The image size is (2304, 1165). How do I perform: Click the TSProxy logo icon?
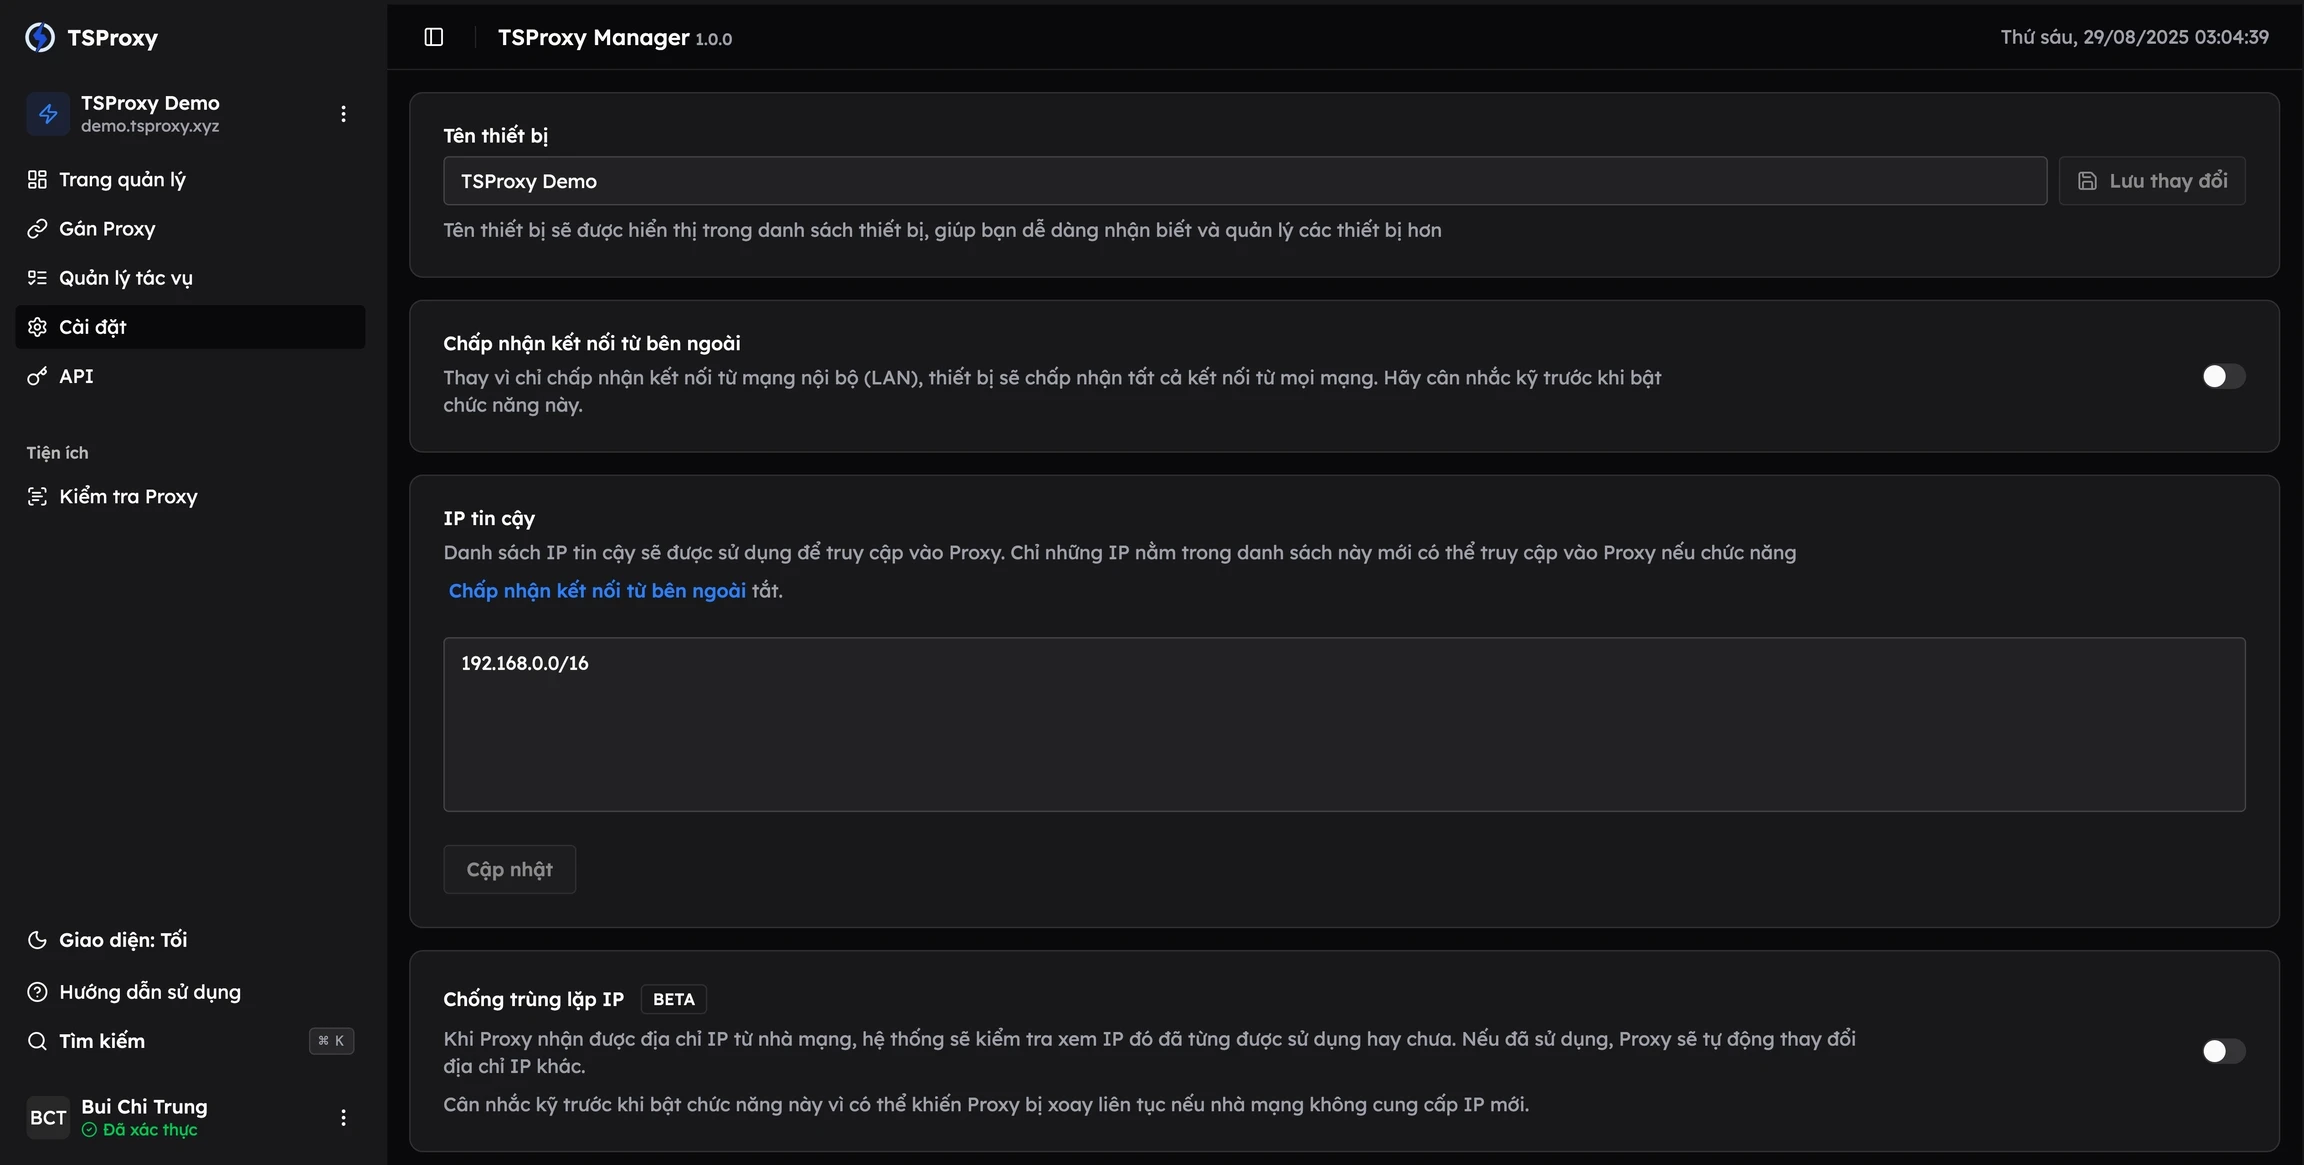click(x=40, y=37)
